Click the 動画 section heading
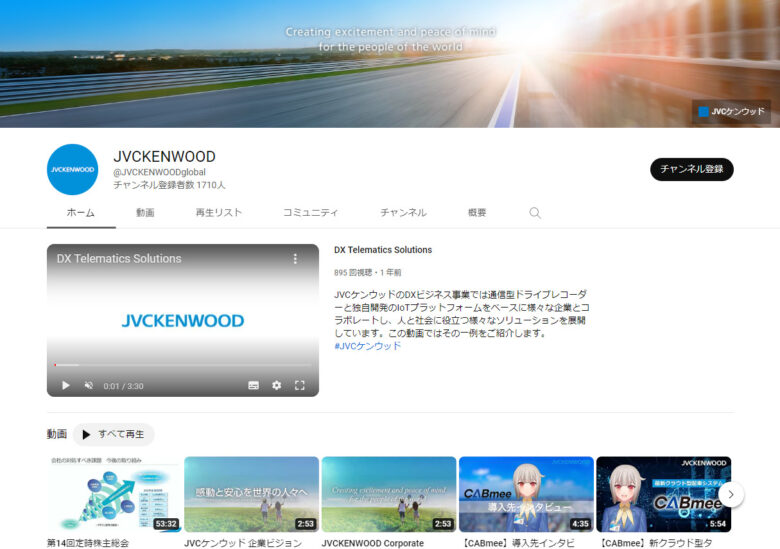This screenshot has width=780, height=549. pyautogui.click(x=57, y=434)
